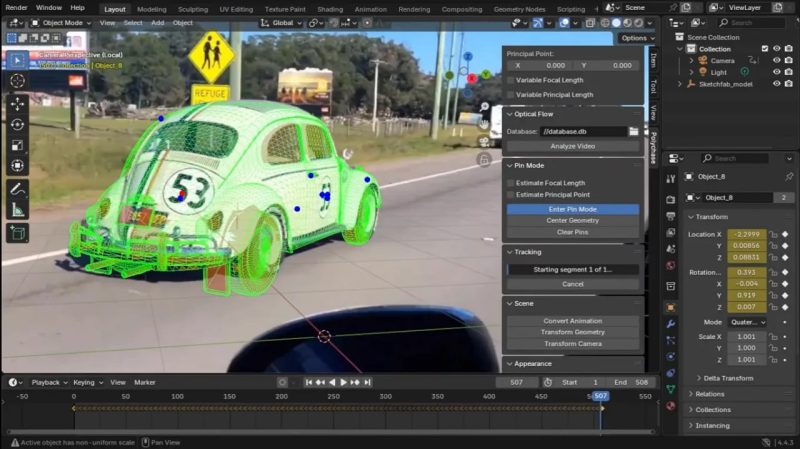
Task: Open the Object Mode dropdown
Action: point(62,22)
